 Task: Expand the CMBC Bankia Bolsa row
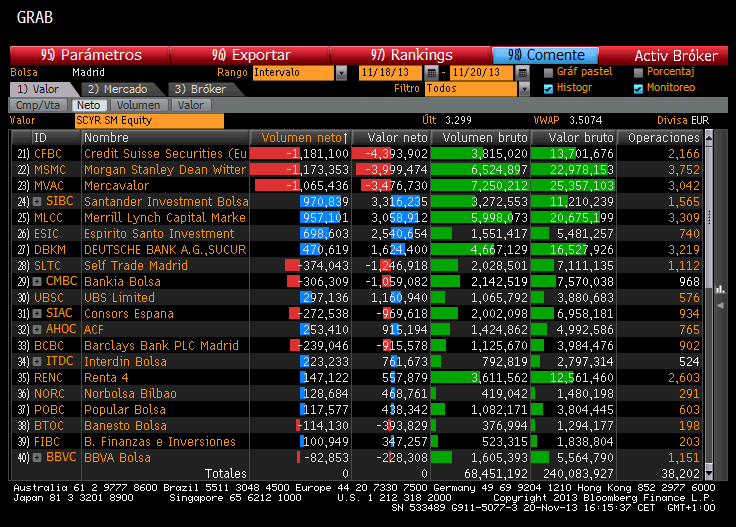(x=37, y=282)
